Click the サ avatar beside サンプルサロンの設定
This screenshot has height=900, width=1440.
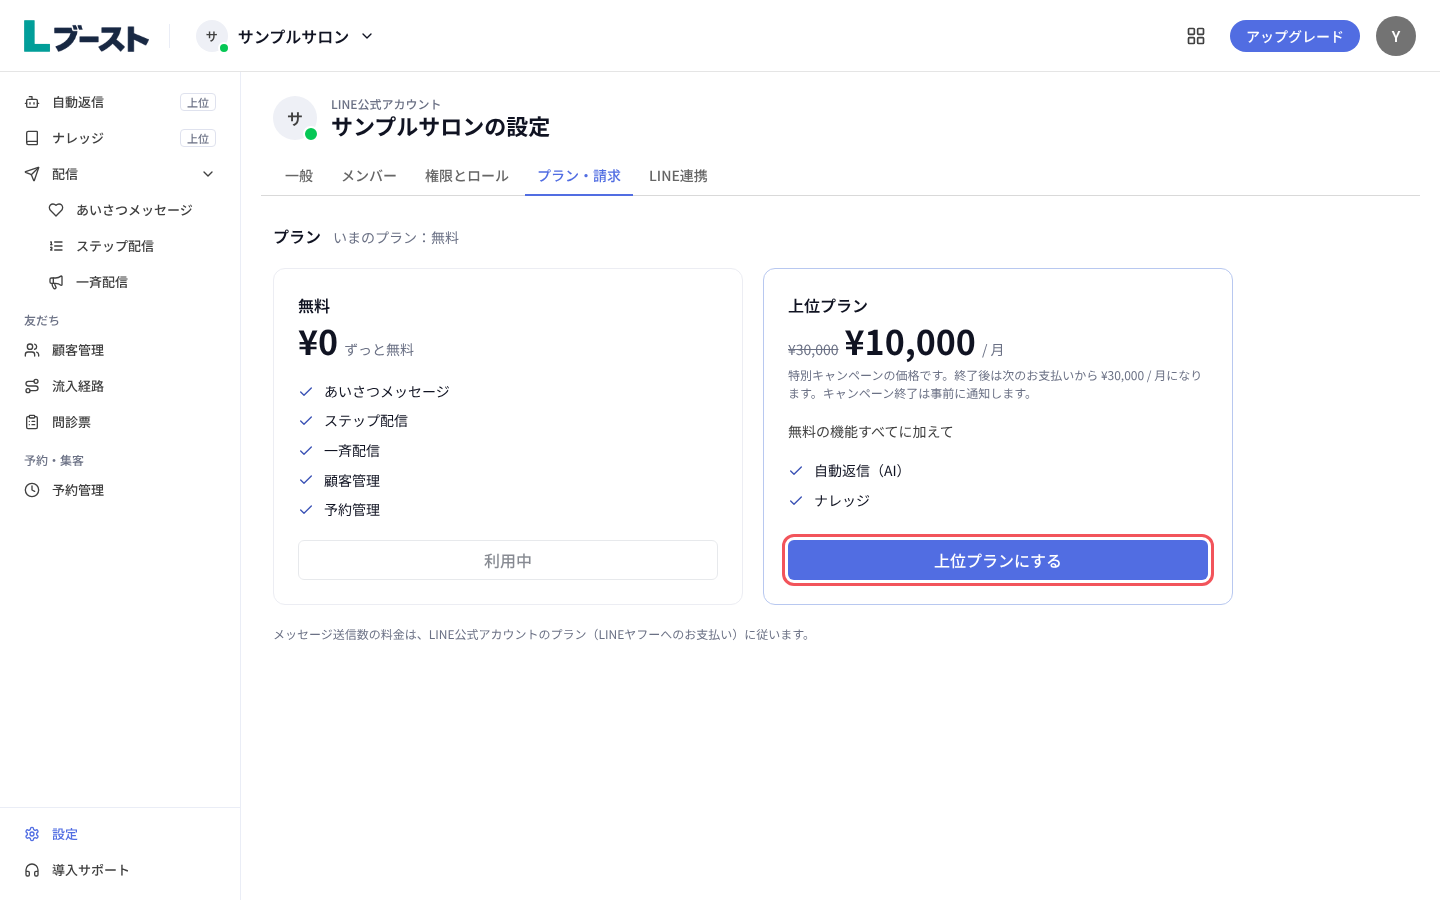point(295,118)
